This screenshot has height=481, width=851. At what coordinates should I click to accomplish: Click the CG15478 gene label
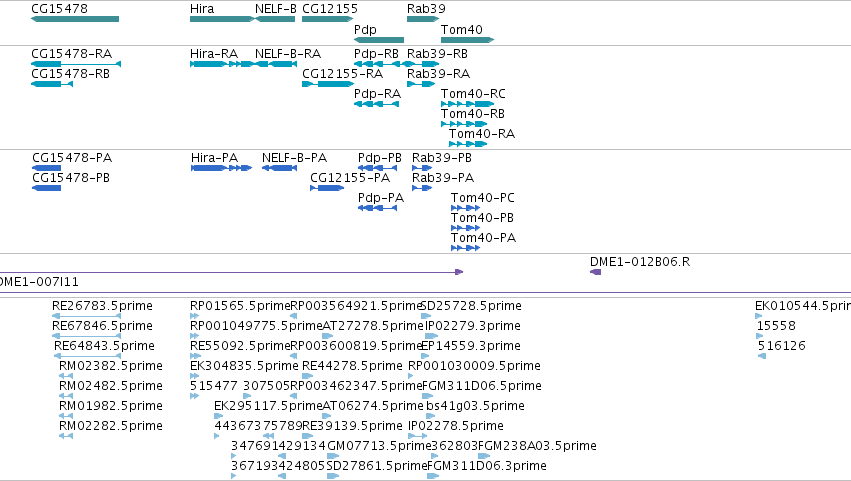click(59, 9)
